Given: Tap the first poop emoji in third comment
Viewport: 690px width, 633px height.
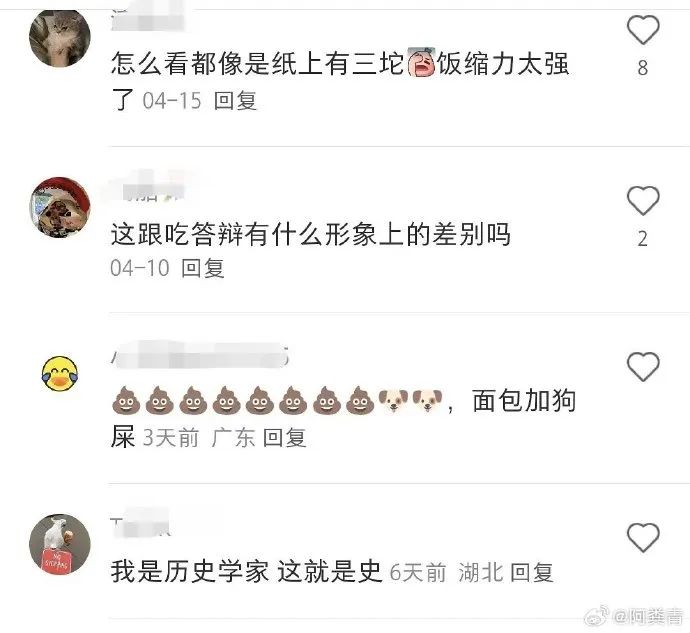Looking at the screenshot, I should click(x=126, y=401).
